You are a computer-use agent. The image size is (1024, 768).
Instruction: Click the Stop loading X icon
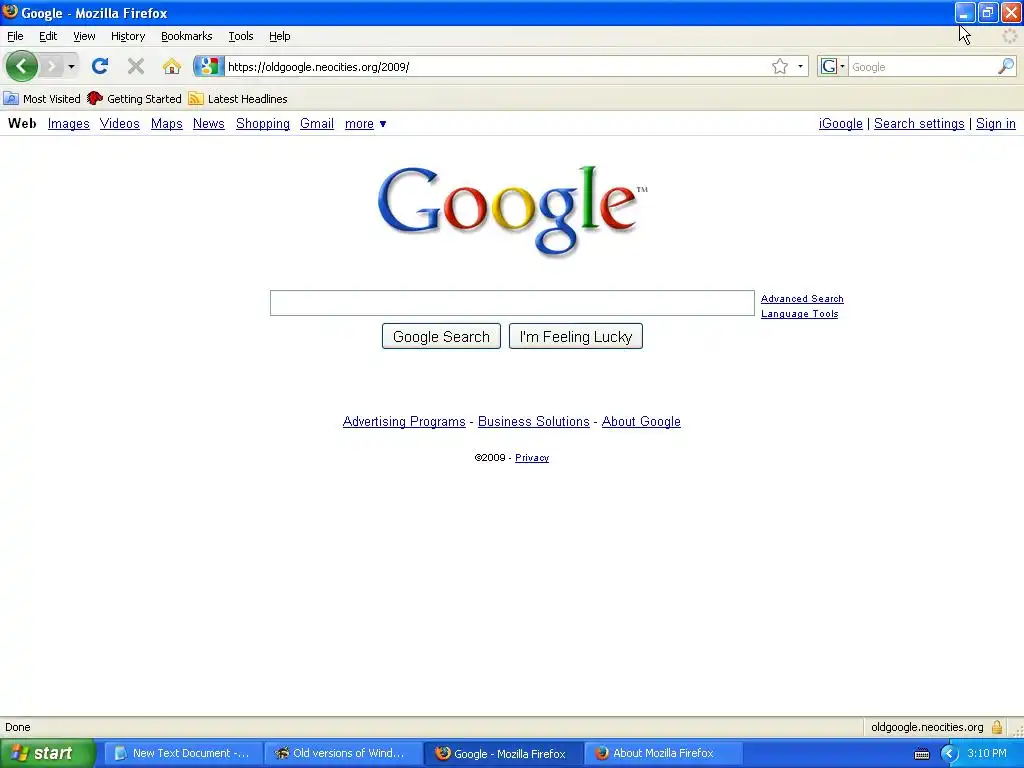(x=136, y=66)
